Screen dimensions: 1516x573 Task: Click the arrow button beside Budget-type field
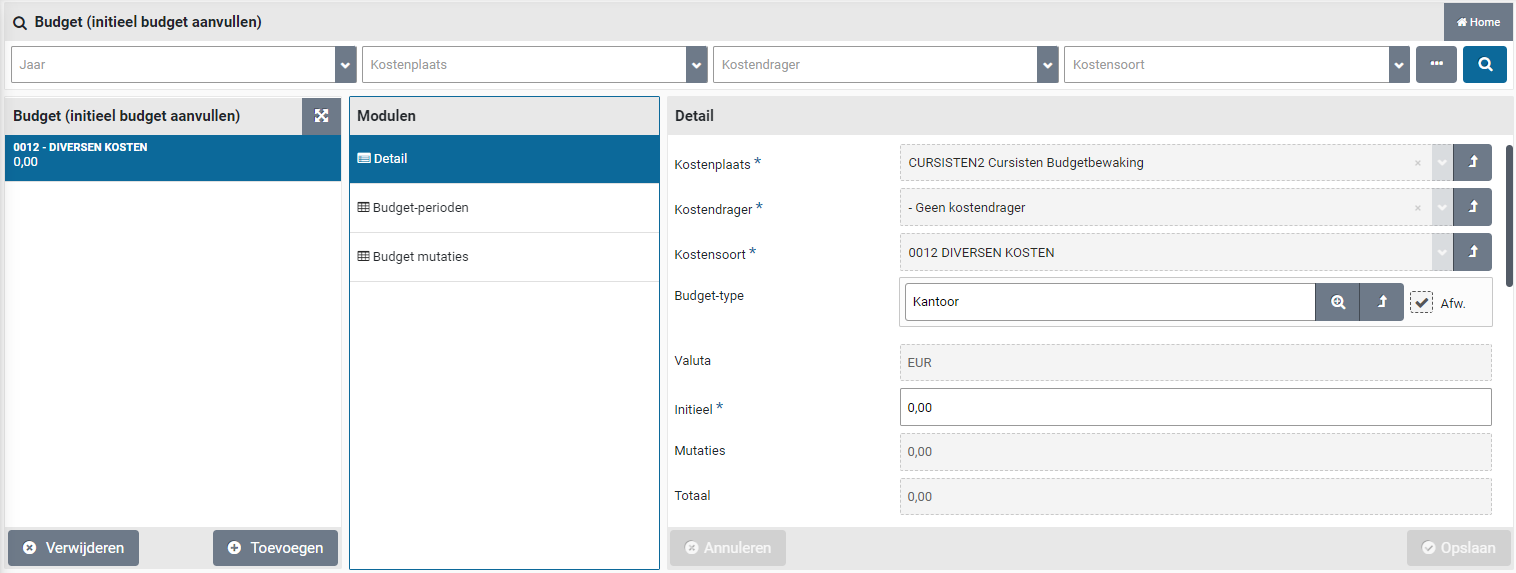pyautogui.click(x=1382, y=302)
